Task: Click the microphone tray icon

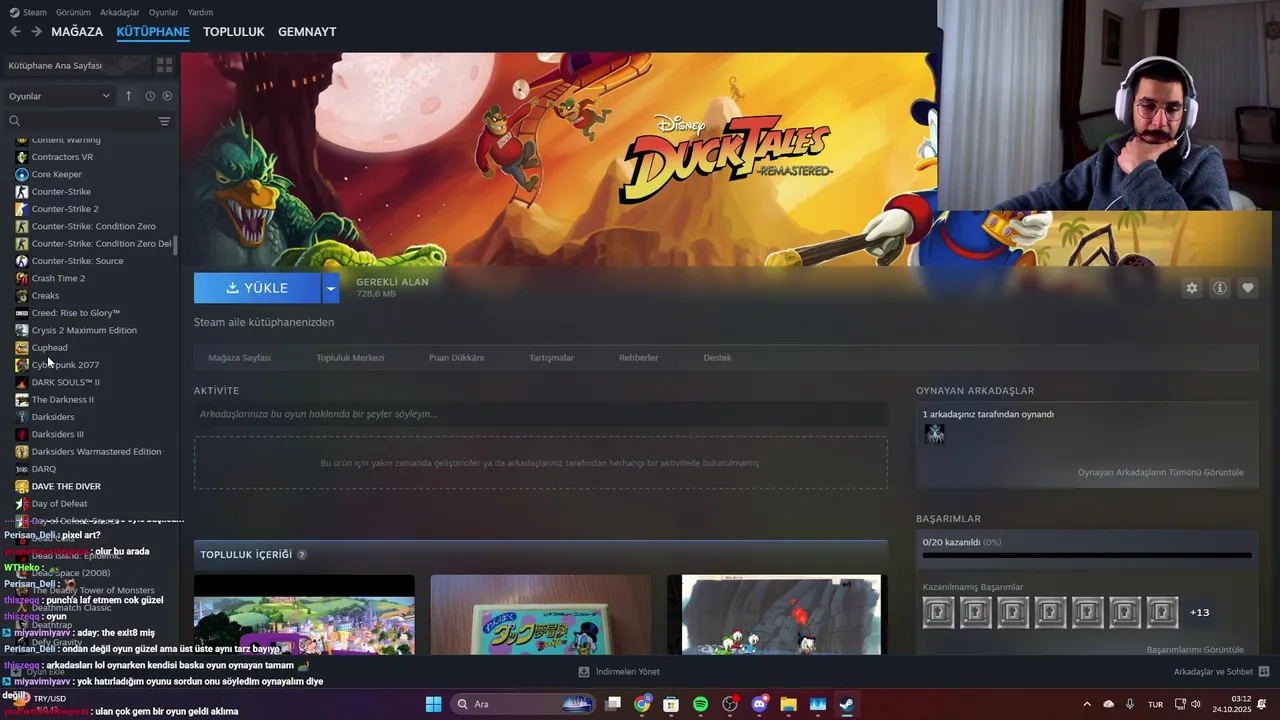Action: [x=1130, y=704]
